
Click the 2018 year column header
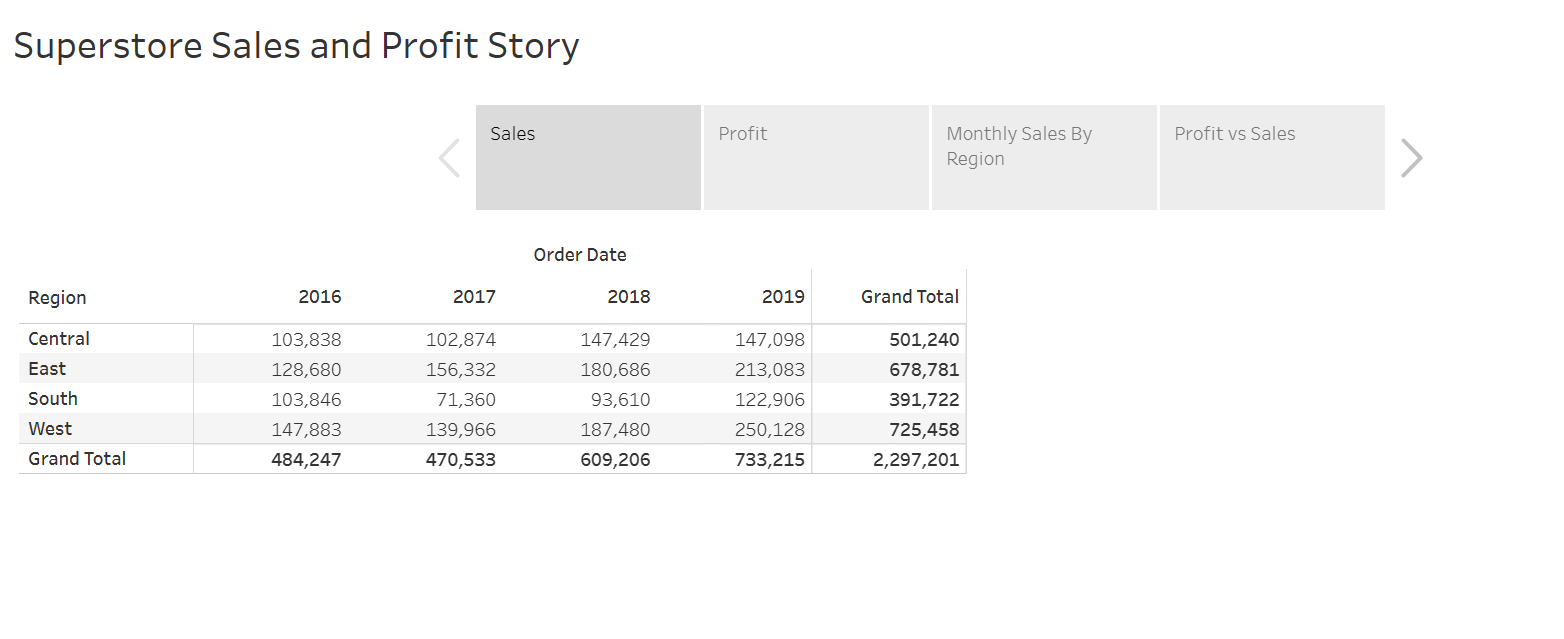click(629, 296)
